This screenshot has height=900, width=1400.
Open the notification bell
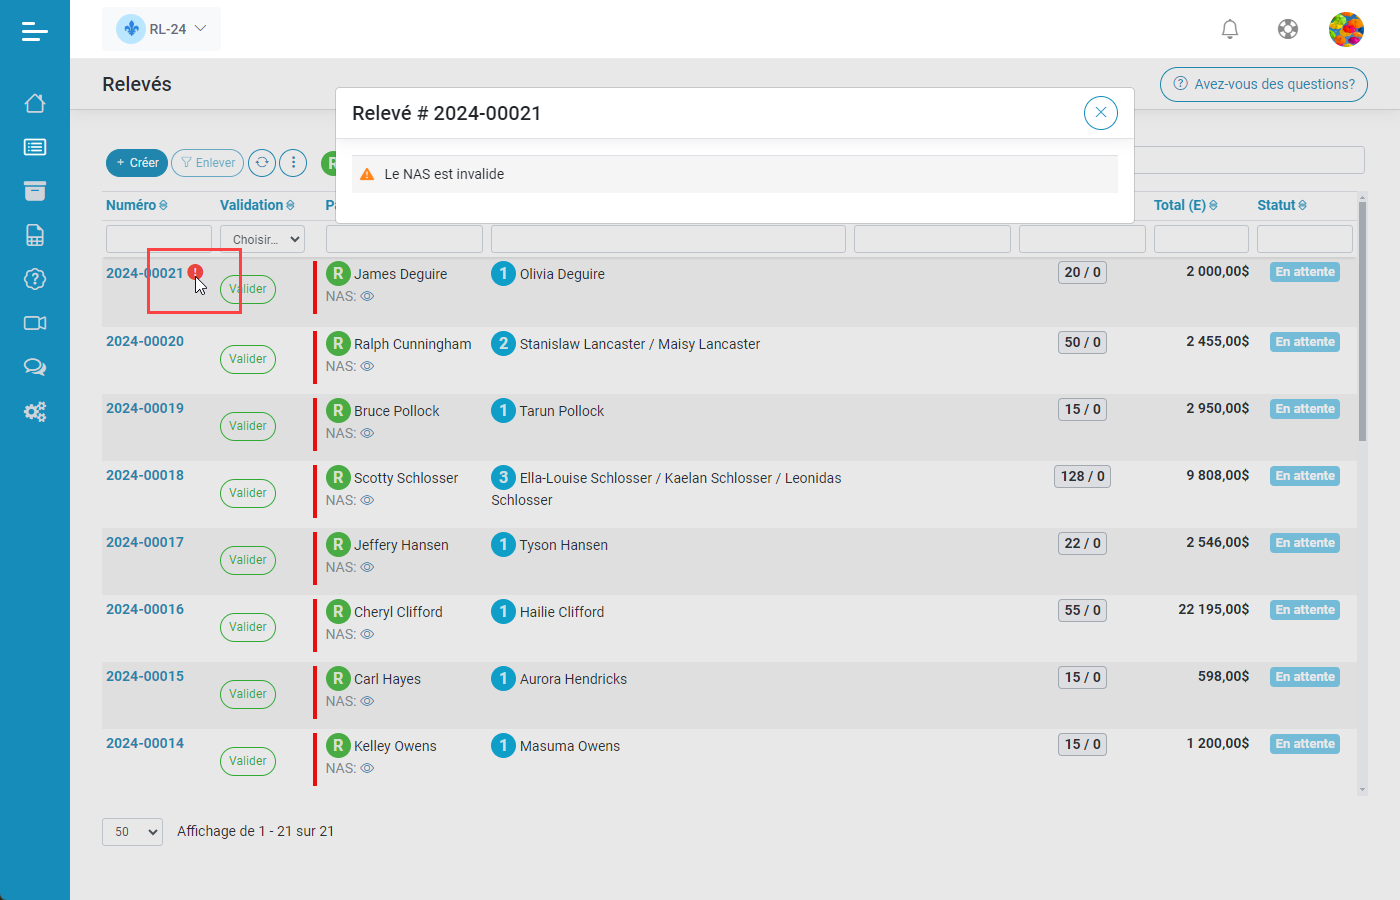[1229, 29]
